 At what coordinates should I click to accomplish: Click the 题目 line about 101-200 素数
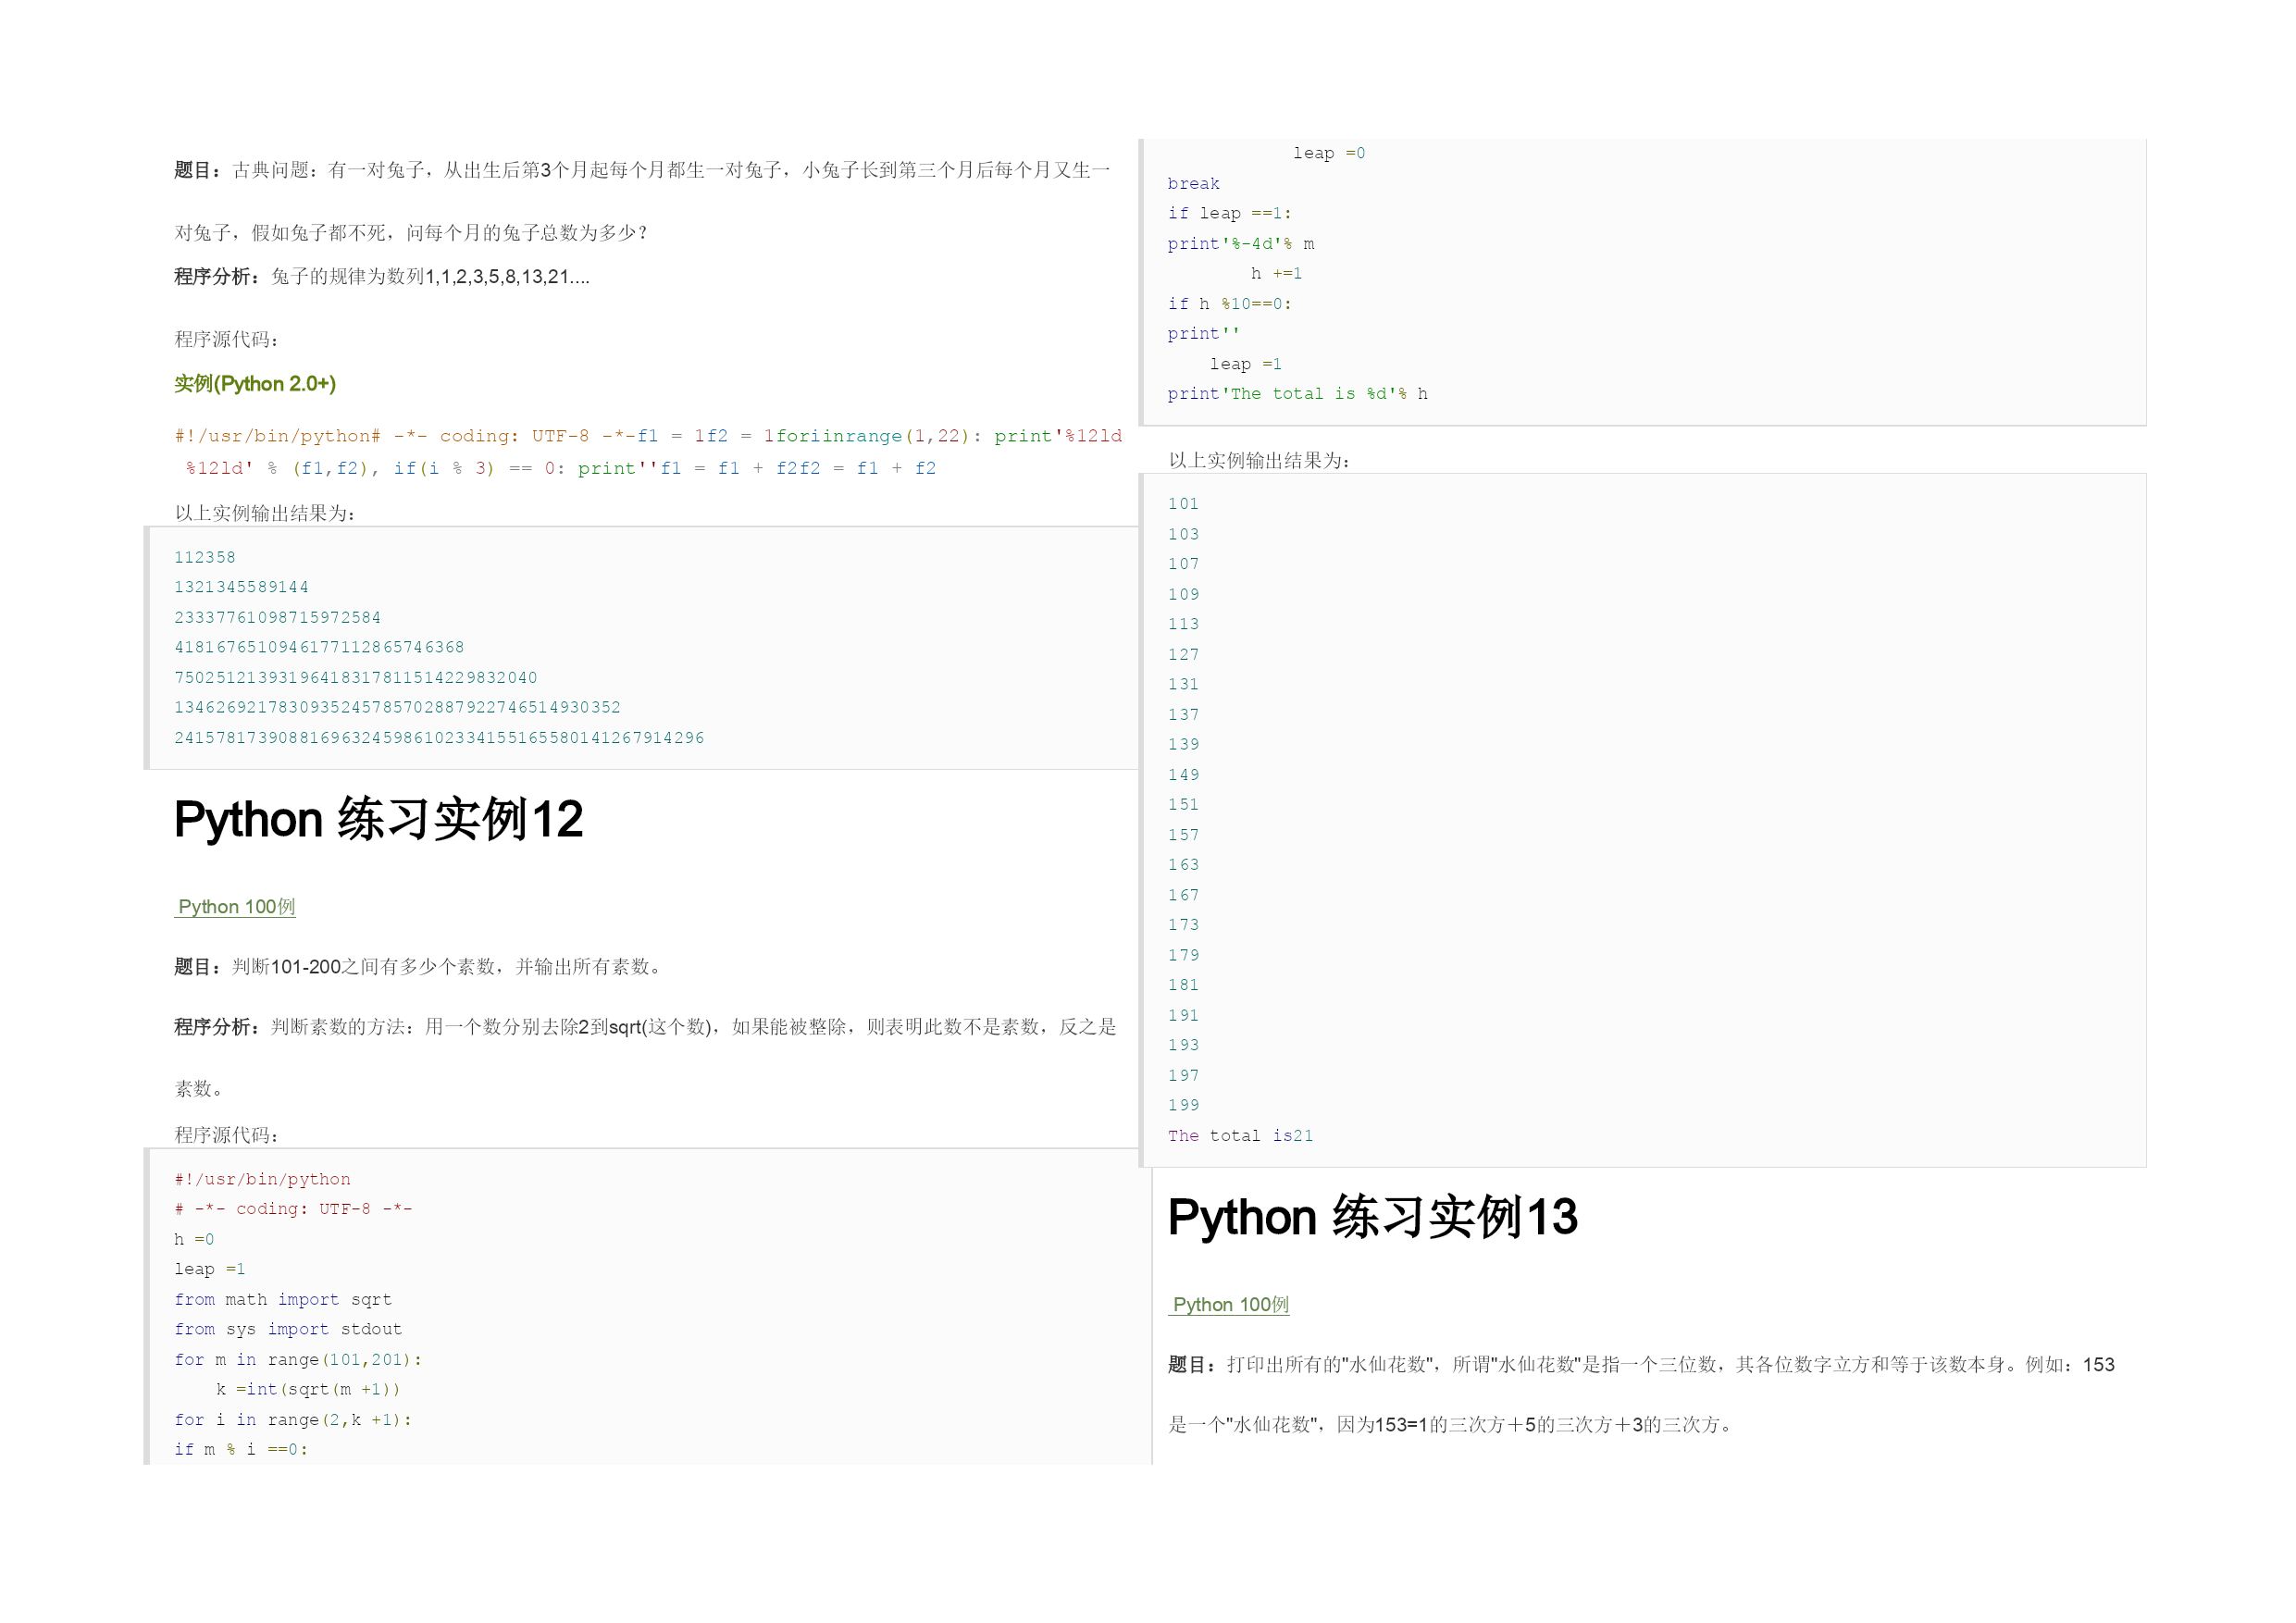(x=419, y=967)
